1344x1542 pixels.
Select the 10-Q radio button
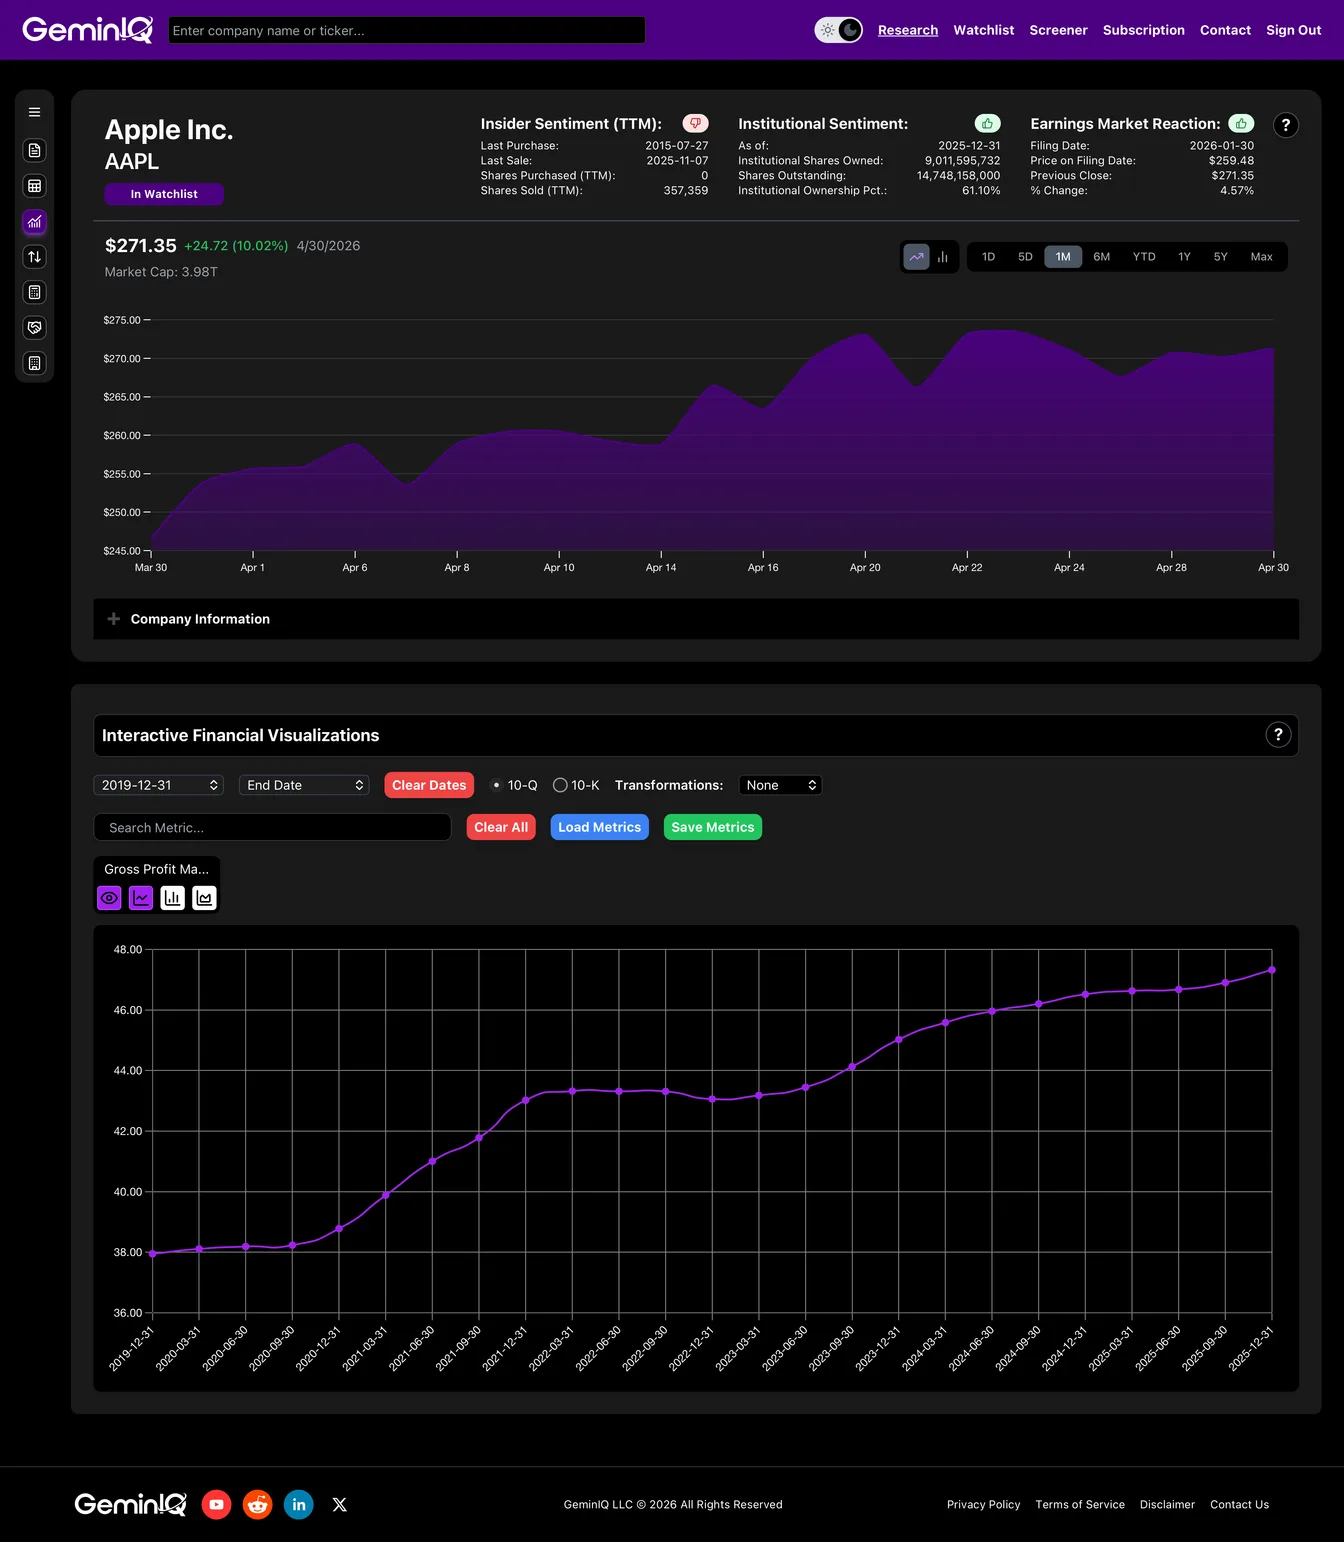496,785
